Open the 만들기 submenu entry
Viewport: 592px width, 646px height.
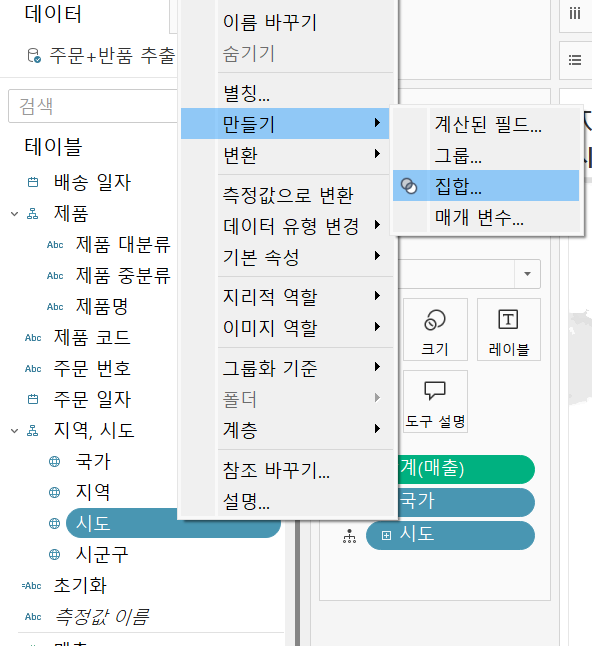point(285,124)
